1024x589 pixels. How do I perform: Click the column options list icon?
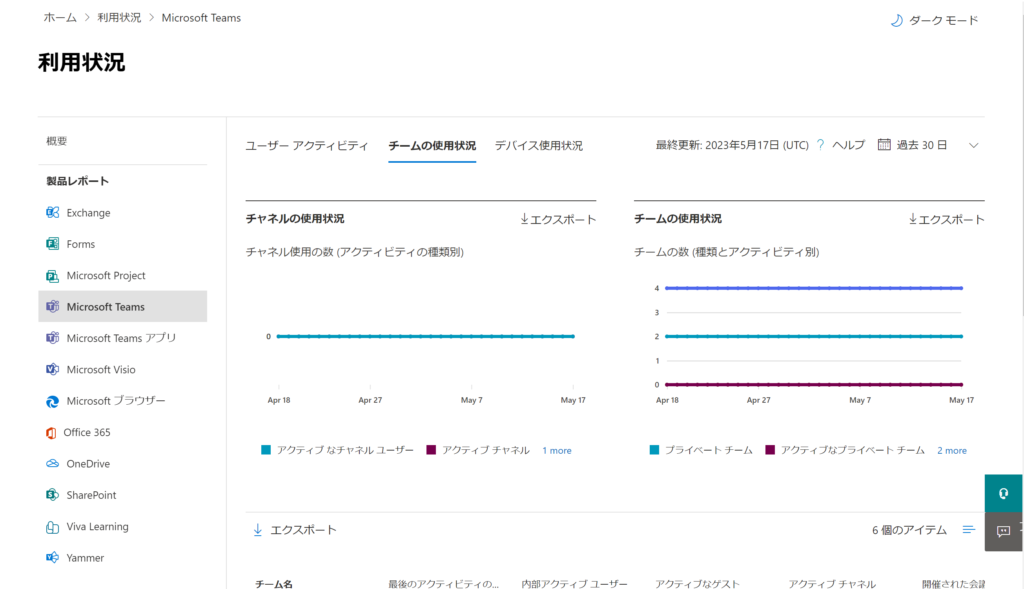[x=968, y=530]
